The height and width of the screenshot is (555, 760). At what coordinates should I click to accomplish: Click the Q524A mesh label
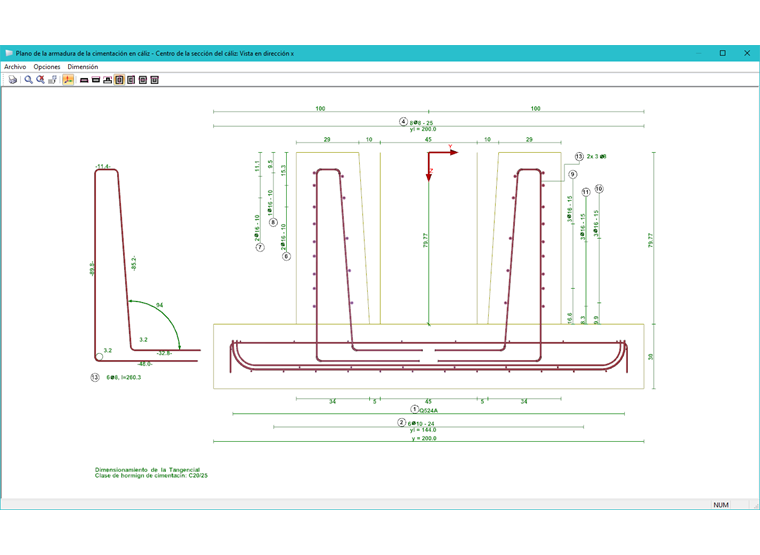coord(428,411)
